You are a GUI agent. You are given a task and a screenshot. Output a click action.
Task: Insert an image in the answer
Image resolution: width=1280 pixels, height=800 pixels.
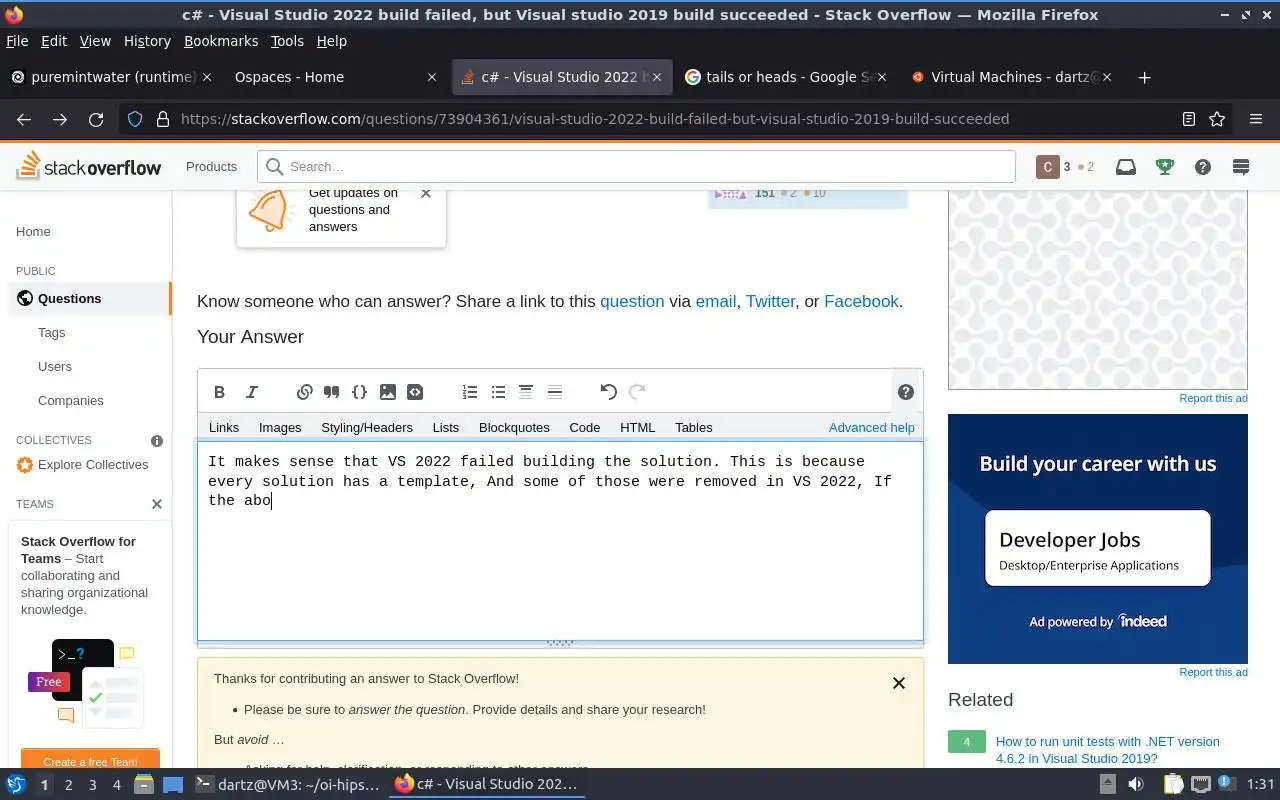pos(388,392)
